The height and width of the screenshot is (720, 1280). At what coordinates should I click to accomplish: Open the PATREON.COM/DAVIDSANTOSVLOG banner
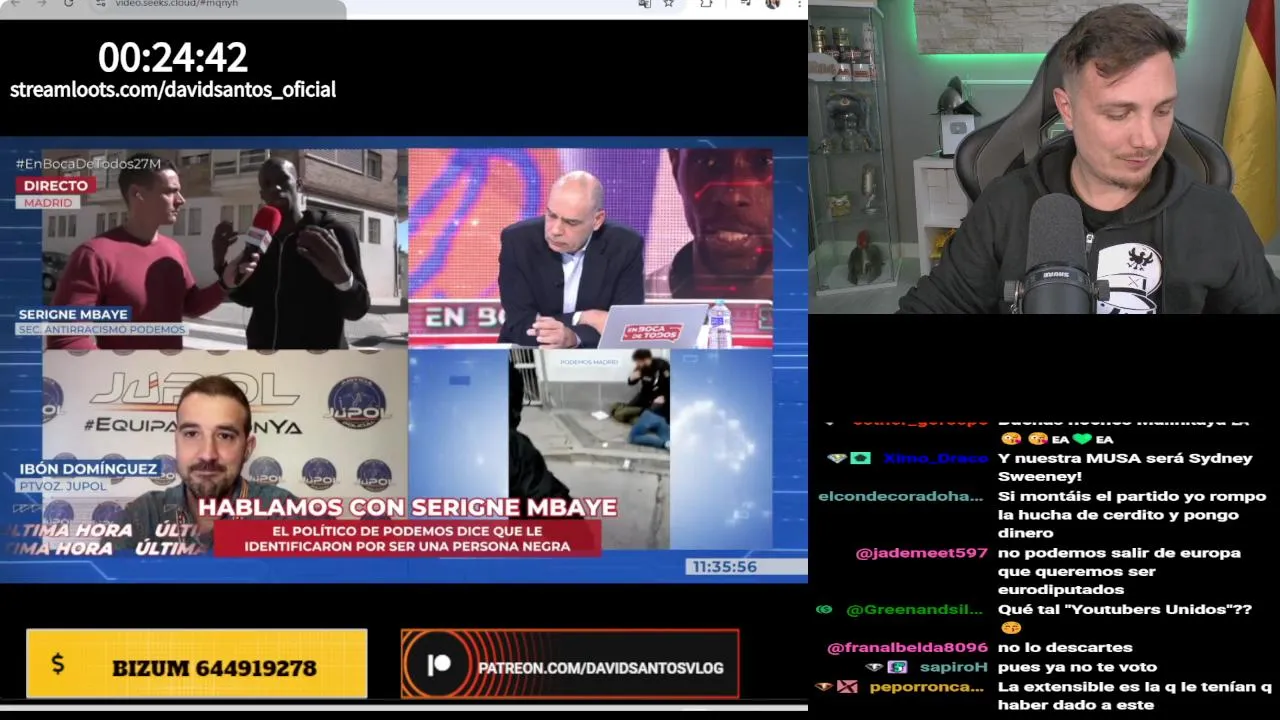click(x=570, y=664)
